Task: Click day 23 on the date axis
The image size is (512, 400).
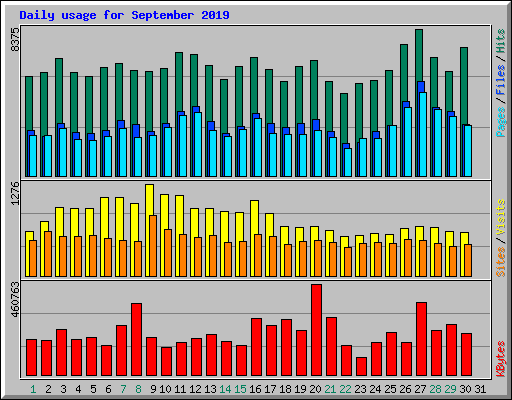Action: [x=360, y=389]
